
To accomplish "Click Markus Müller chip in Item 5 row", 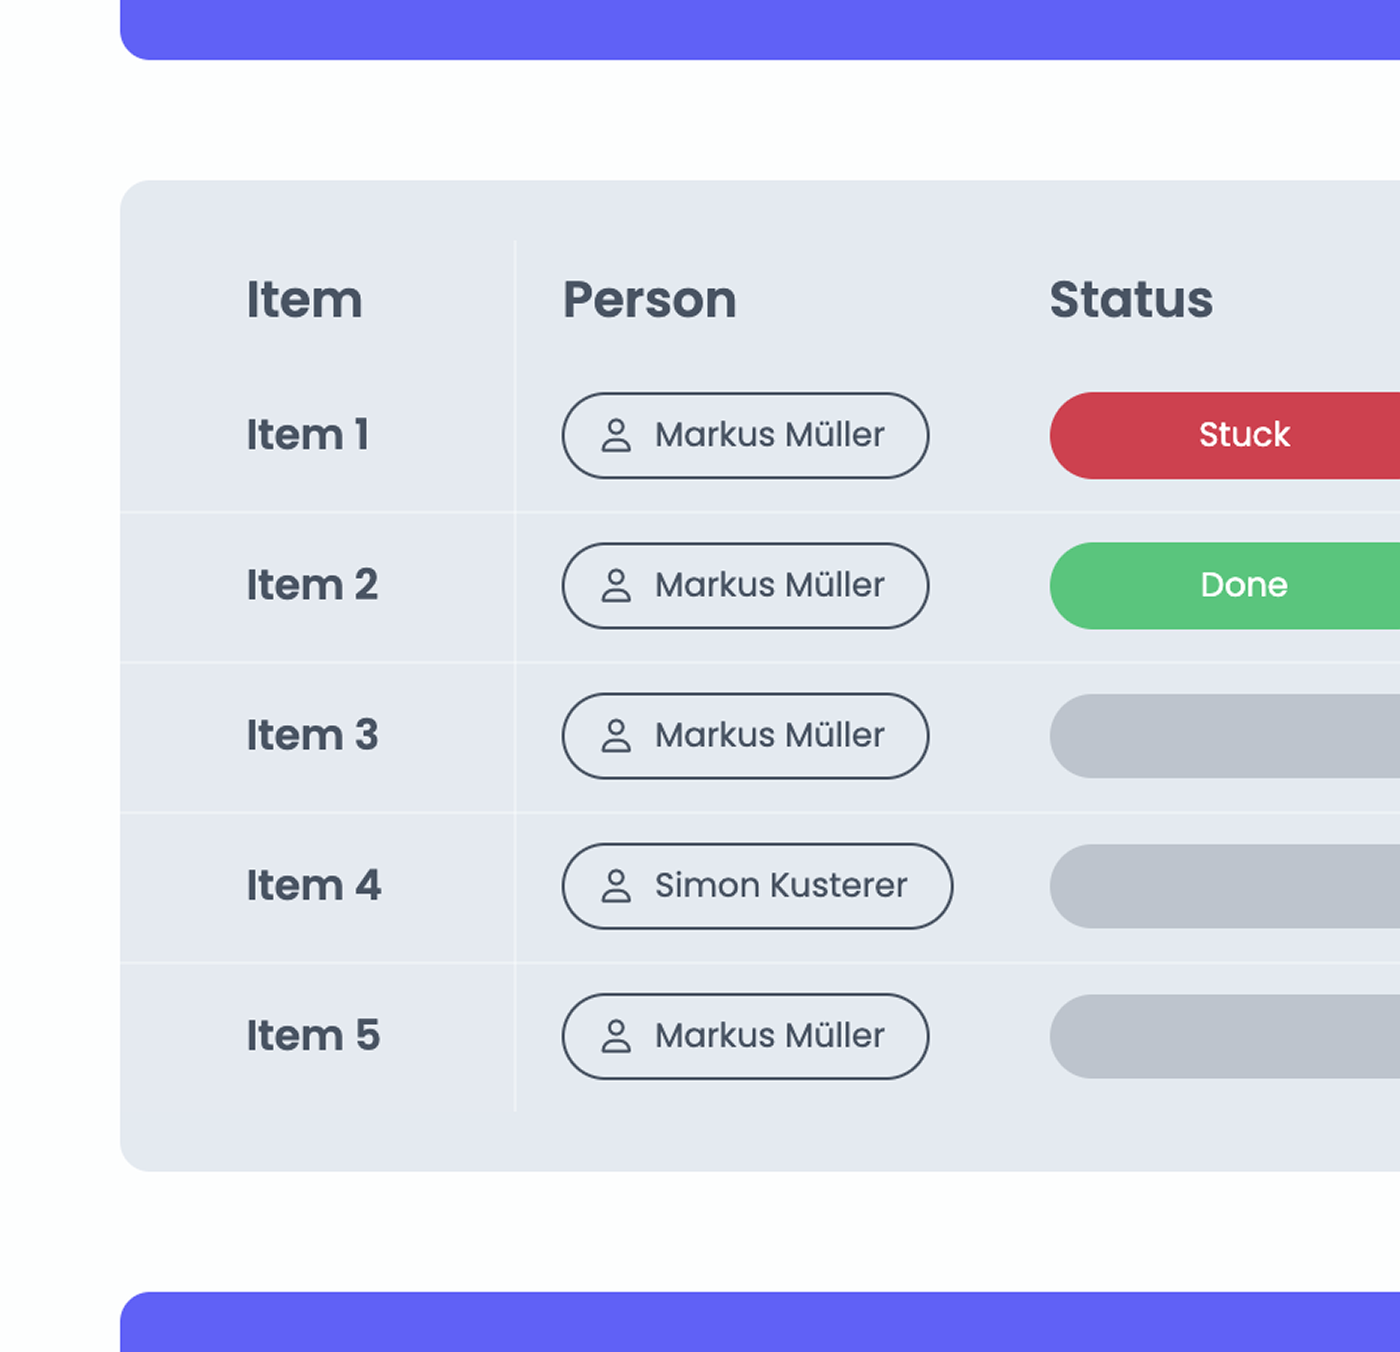I will pos(745,1035).
